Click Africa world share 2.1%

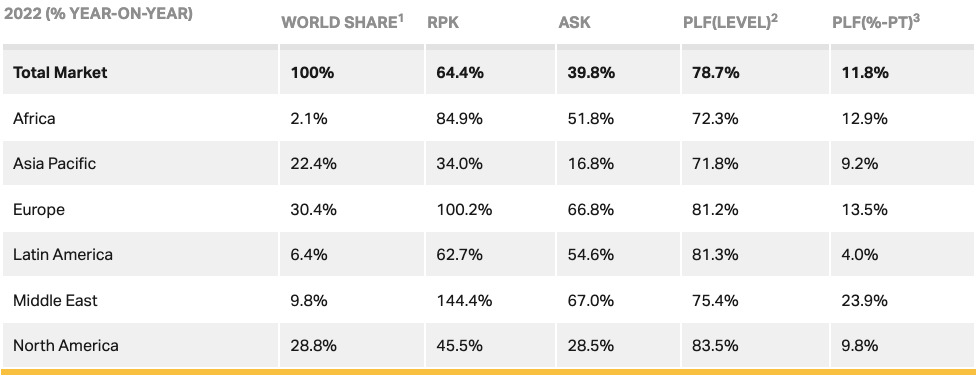tap(308, 118)
